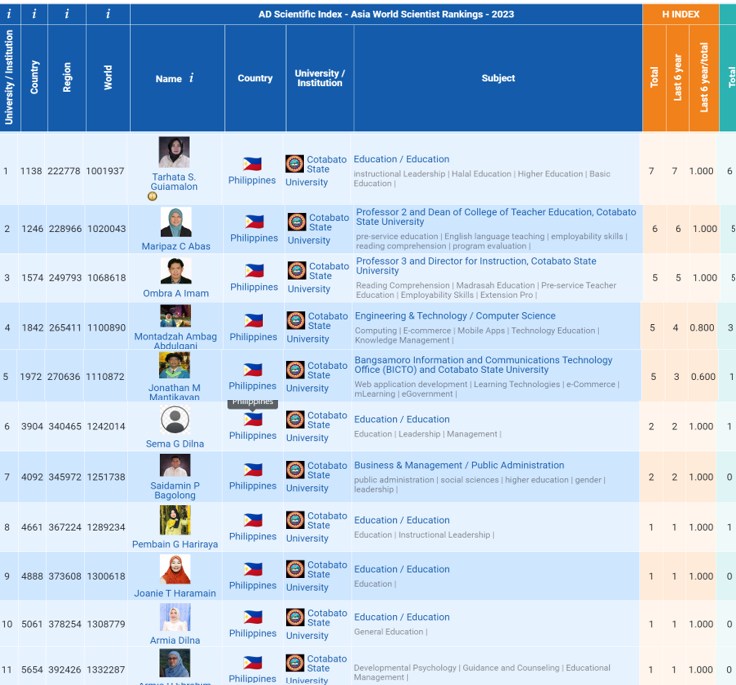Click Cotabato State University logo in Sema G Dilna row

tap(296, 420)
